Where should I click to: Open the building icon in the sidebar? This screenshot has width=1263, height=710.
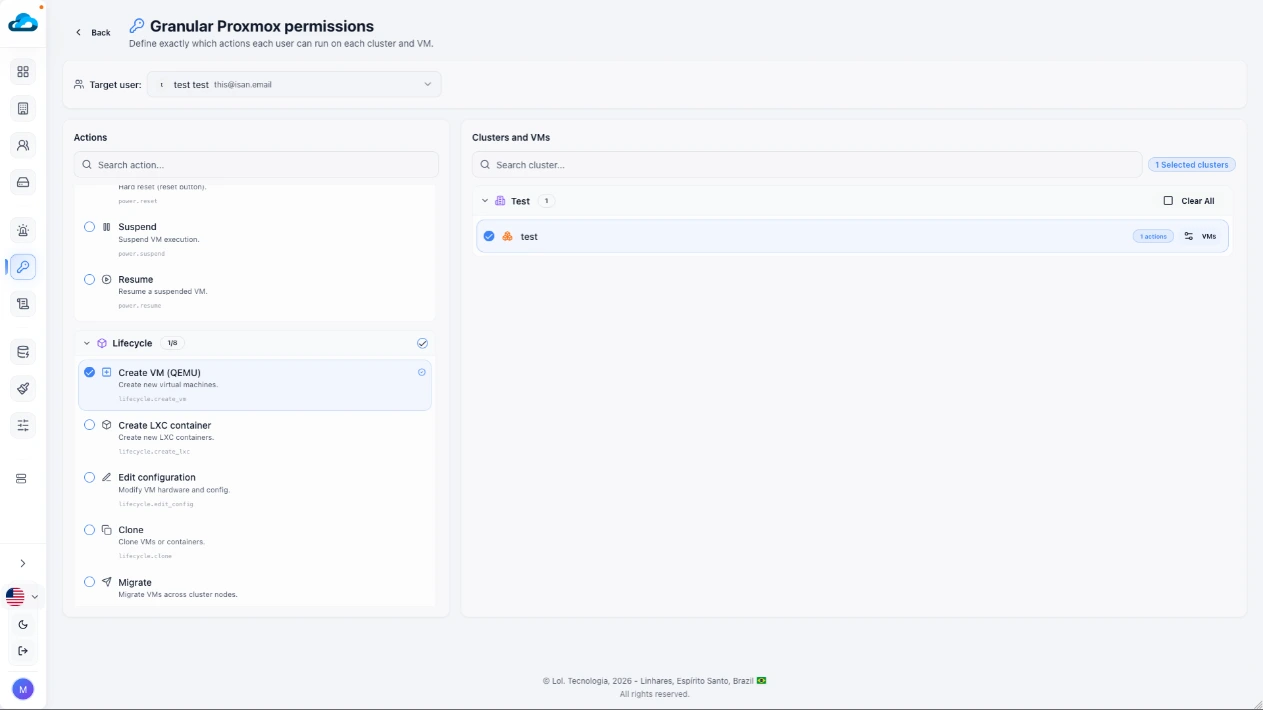coord(23,108)
